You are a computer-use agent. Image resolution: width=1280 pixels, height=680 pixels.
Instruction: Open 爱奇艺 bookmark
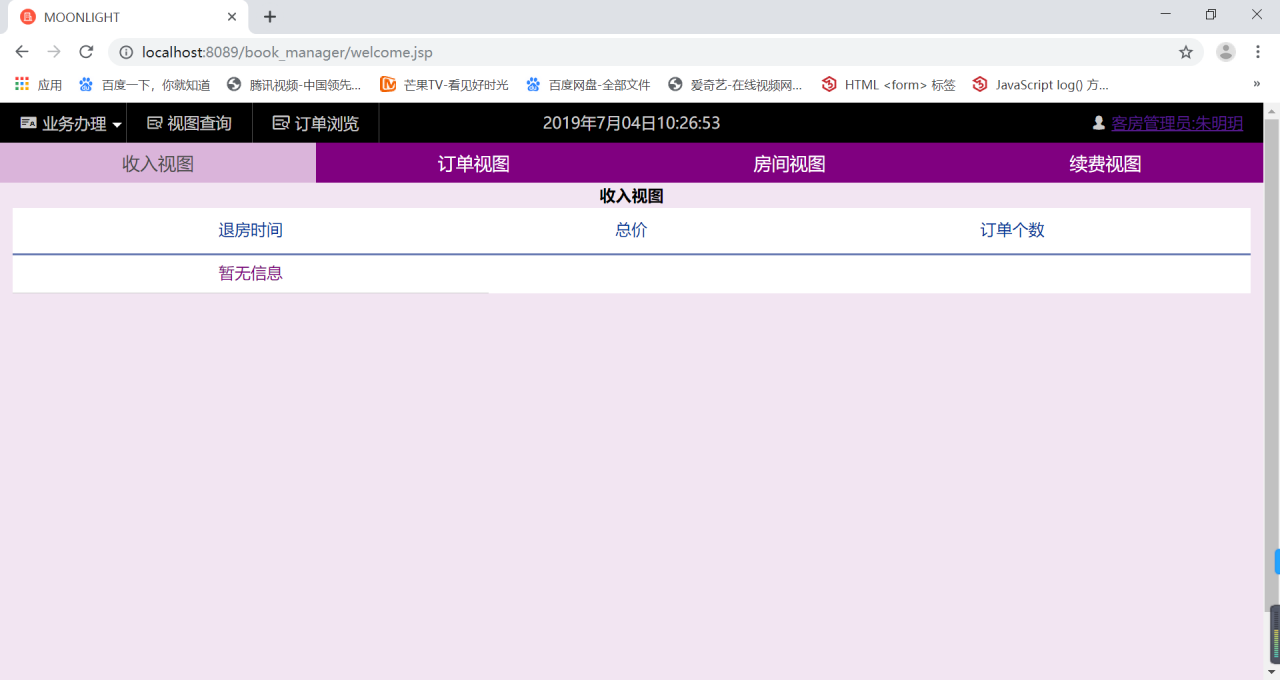pos(736,85)
